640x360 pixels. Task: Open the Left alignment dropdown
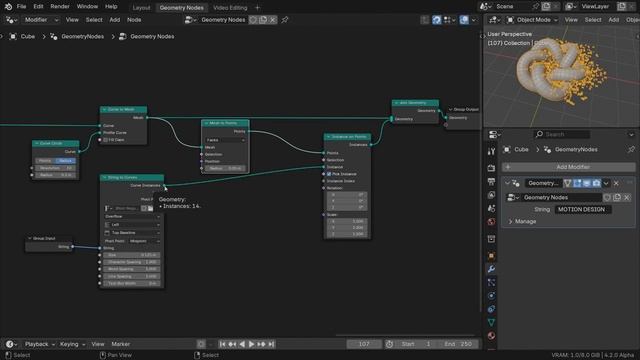132,224
